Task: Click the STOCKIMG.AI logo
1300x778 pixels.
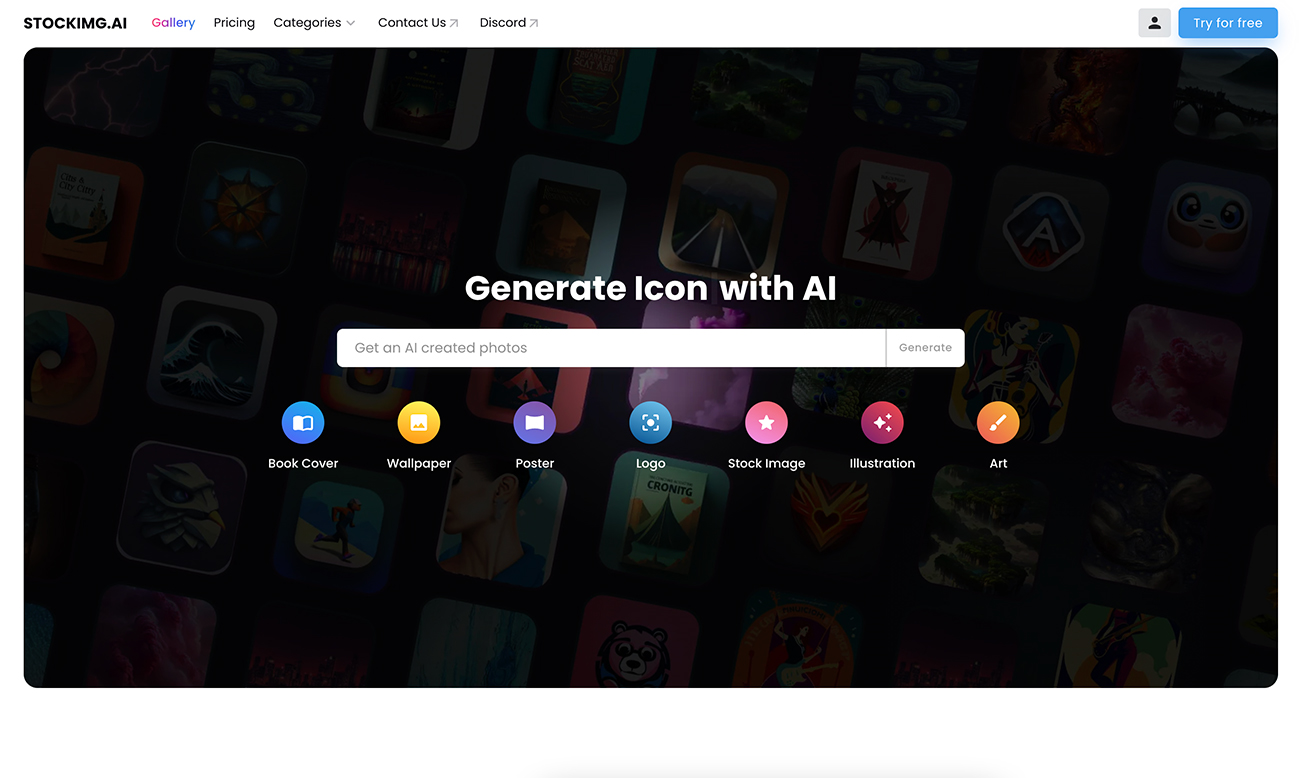Action: pyautogui.click(x=75, y=23)
